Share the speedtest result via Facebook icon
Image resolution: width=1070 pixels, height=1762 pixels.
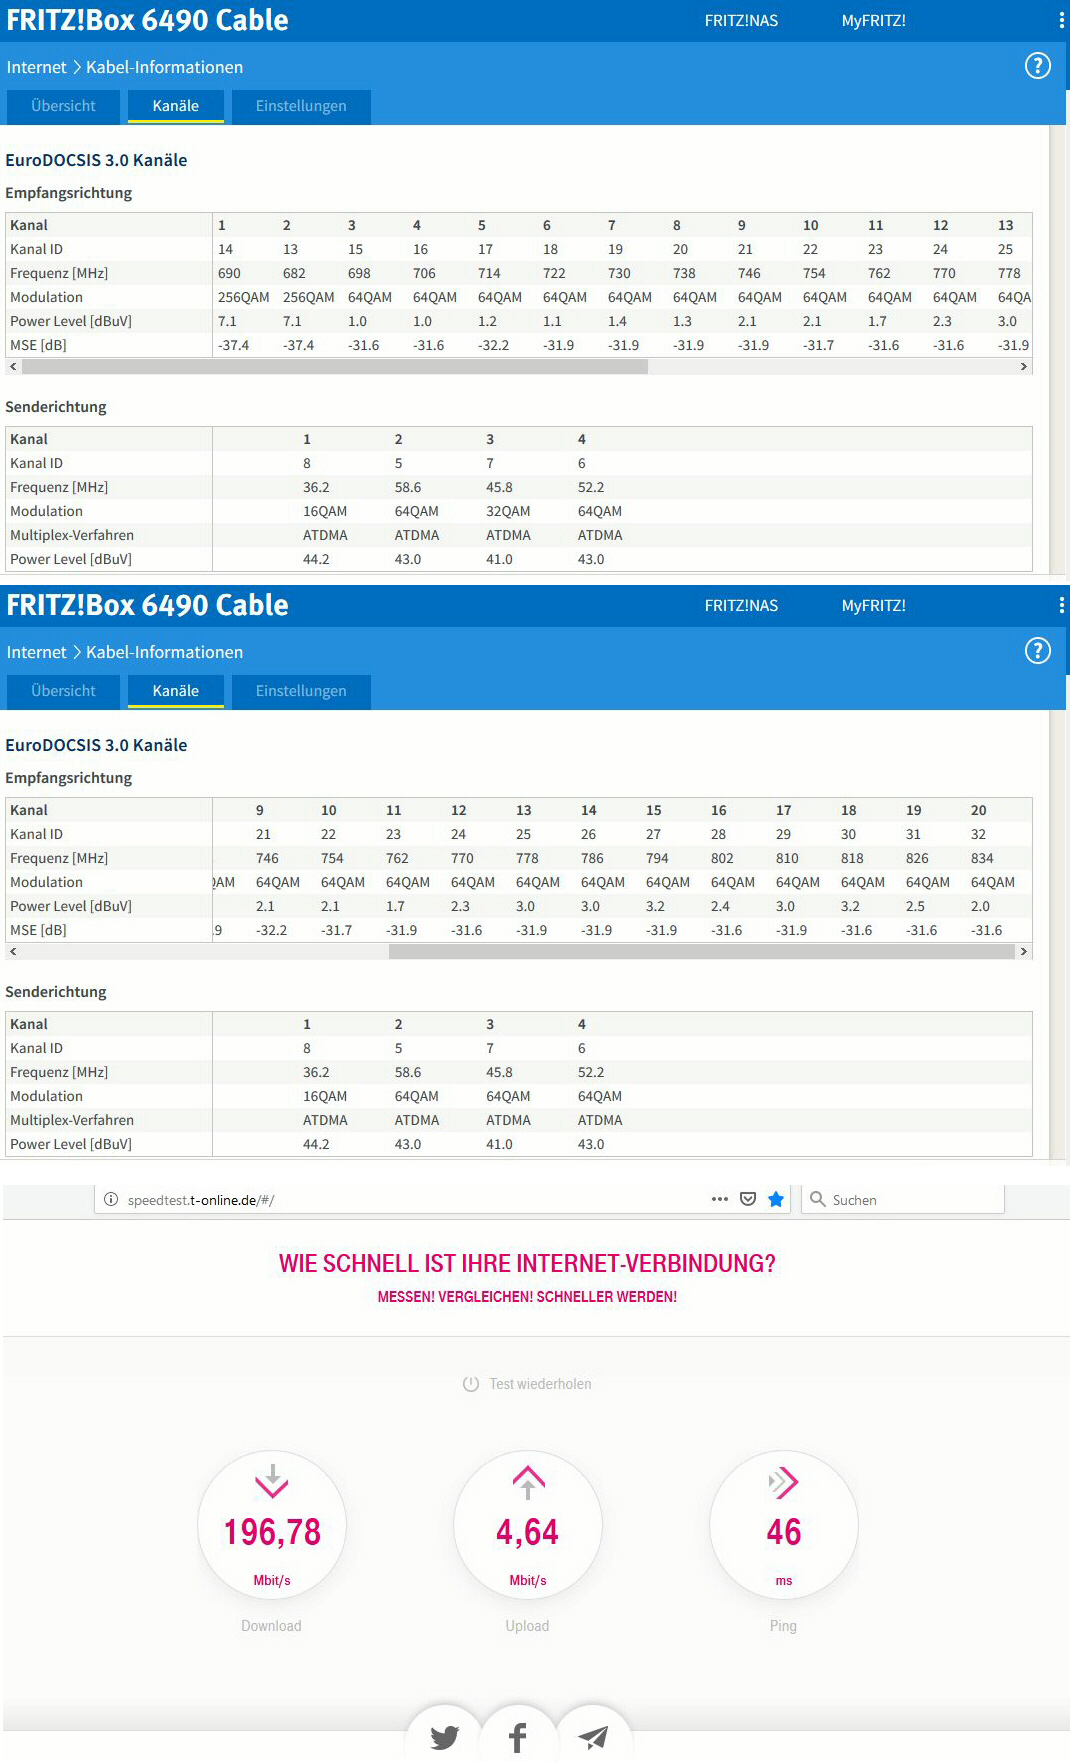coord(518,1737)
